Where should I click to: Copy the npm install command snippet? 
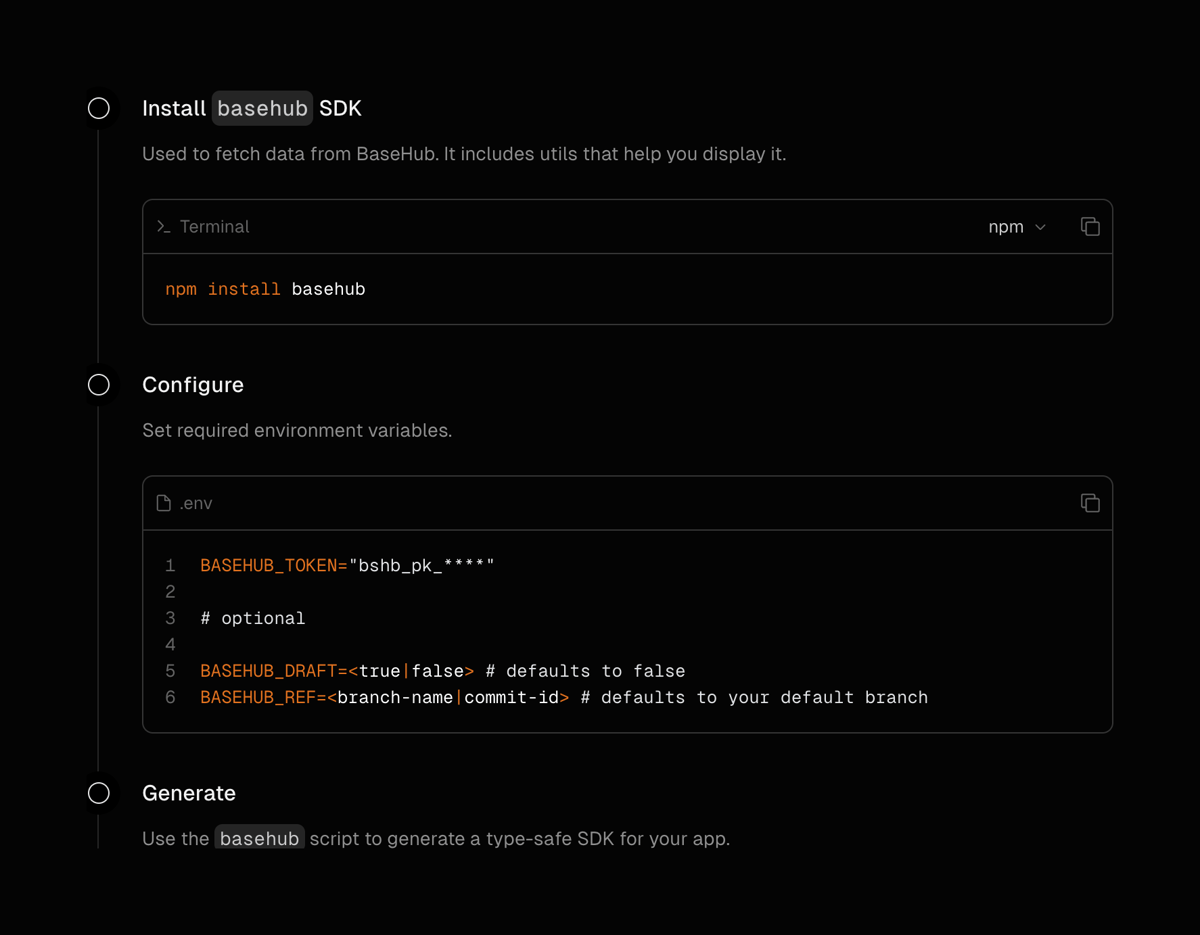(x=1089, y=226)
